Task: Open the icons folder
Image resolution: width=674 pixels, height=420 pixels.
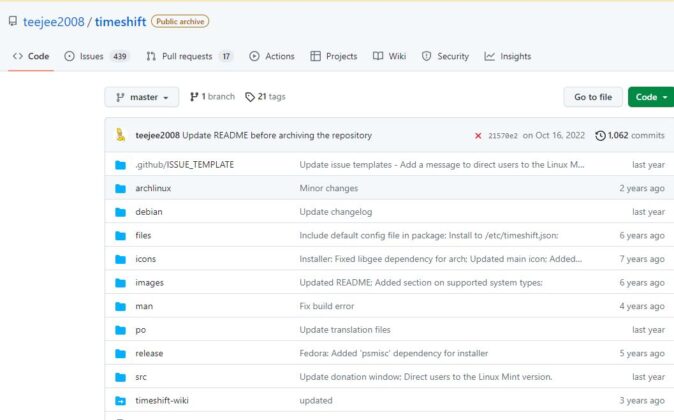Action: [x=145, y=259]
